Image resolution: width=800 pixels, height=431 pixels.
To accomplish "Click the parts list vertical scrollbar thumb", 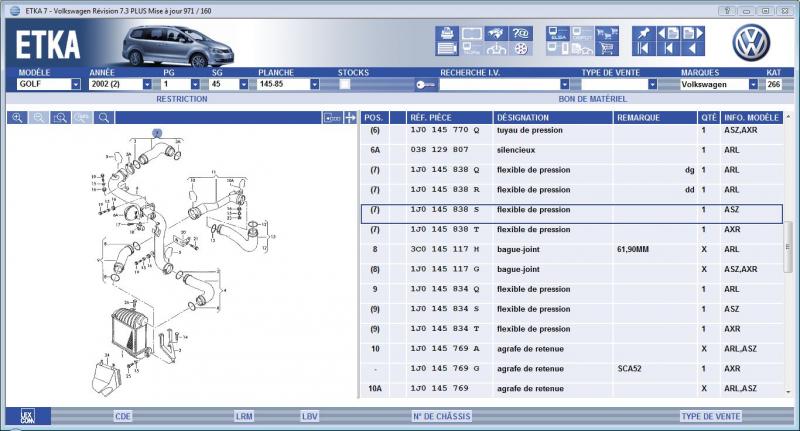I will 788,247.
